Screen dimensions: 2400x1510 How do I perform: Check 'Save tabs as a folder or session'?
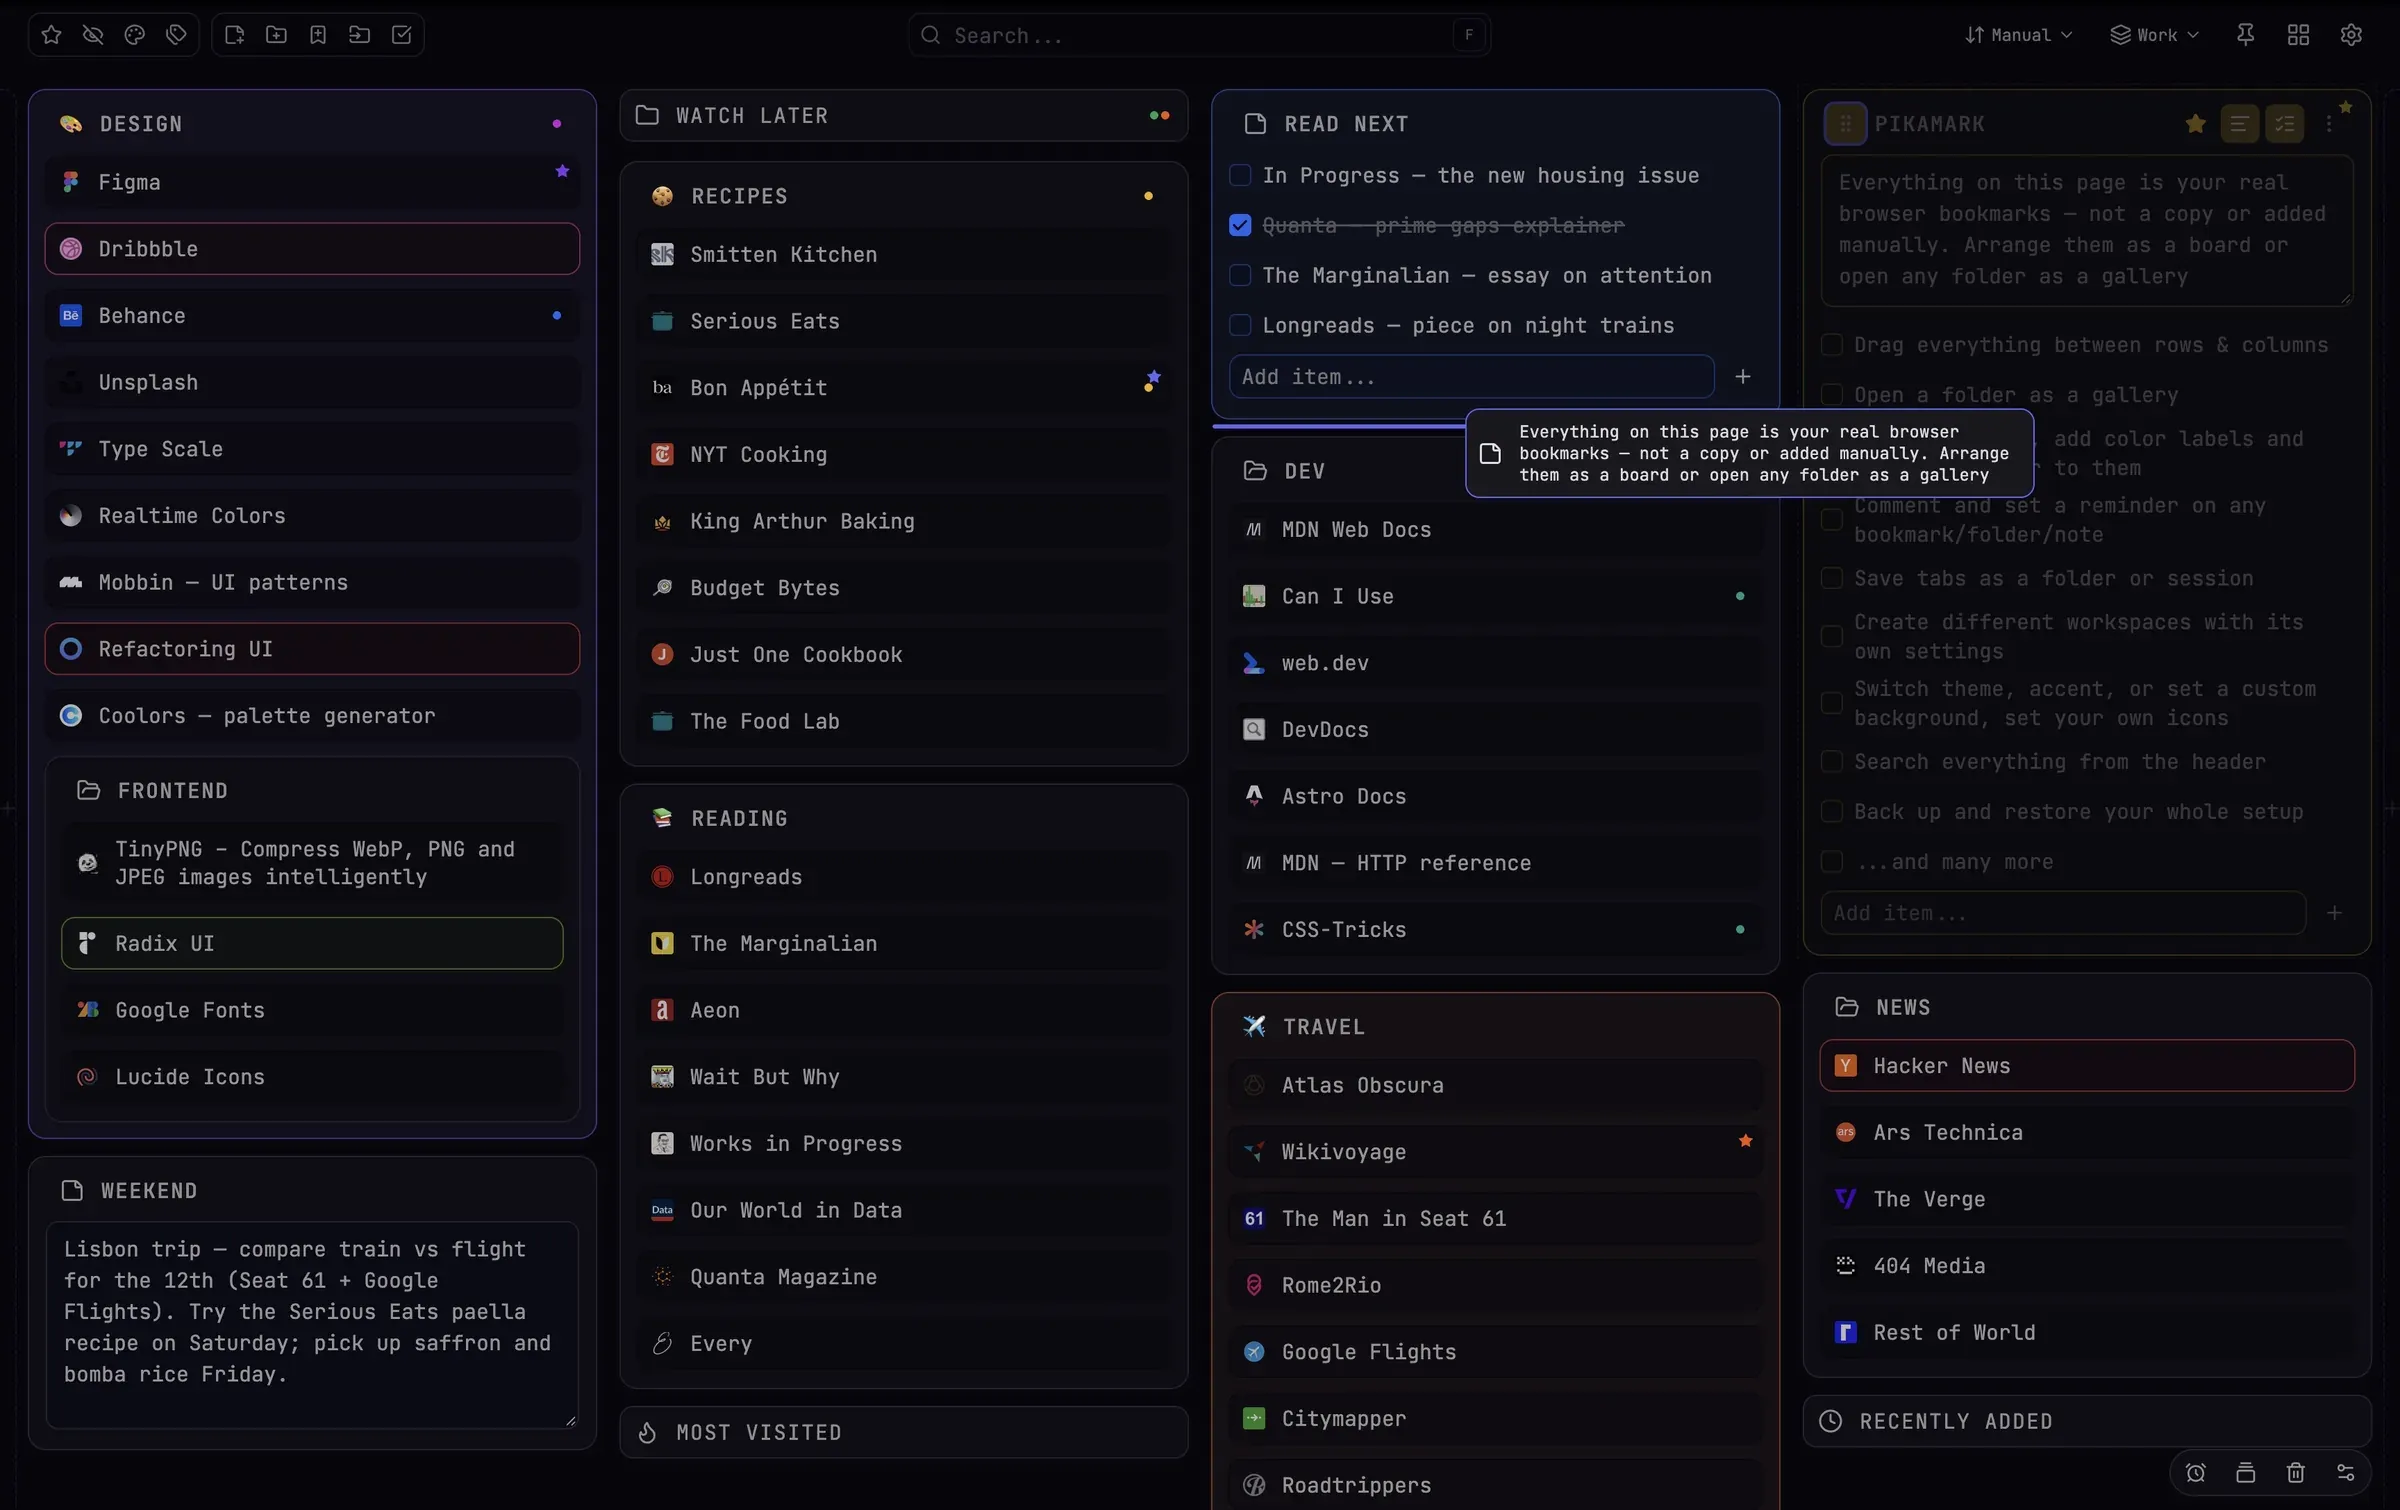click(x=1832, y=579)
